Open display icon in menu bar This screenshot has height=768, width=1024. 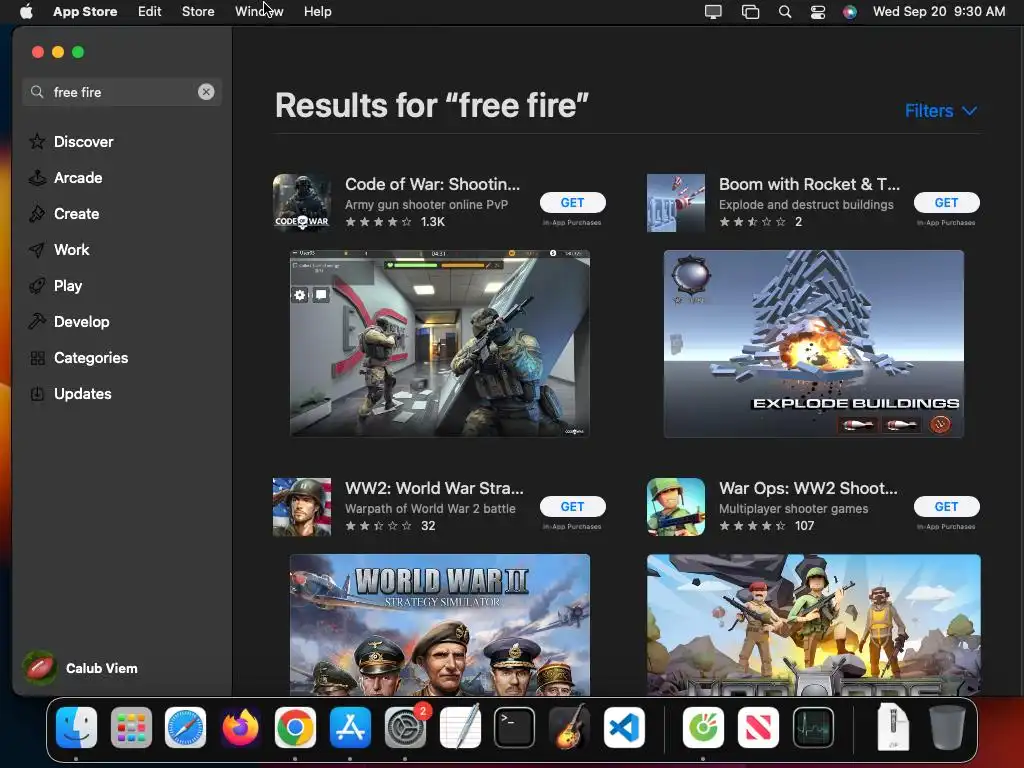[x=713, y=11]
